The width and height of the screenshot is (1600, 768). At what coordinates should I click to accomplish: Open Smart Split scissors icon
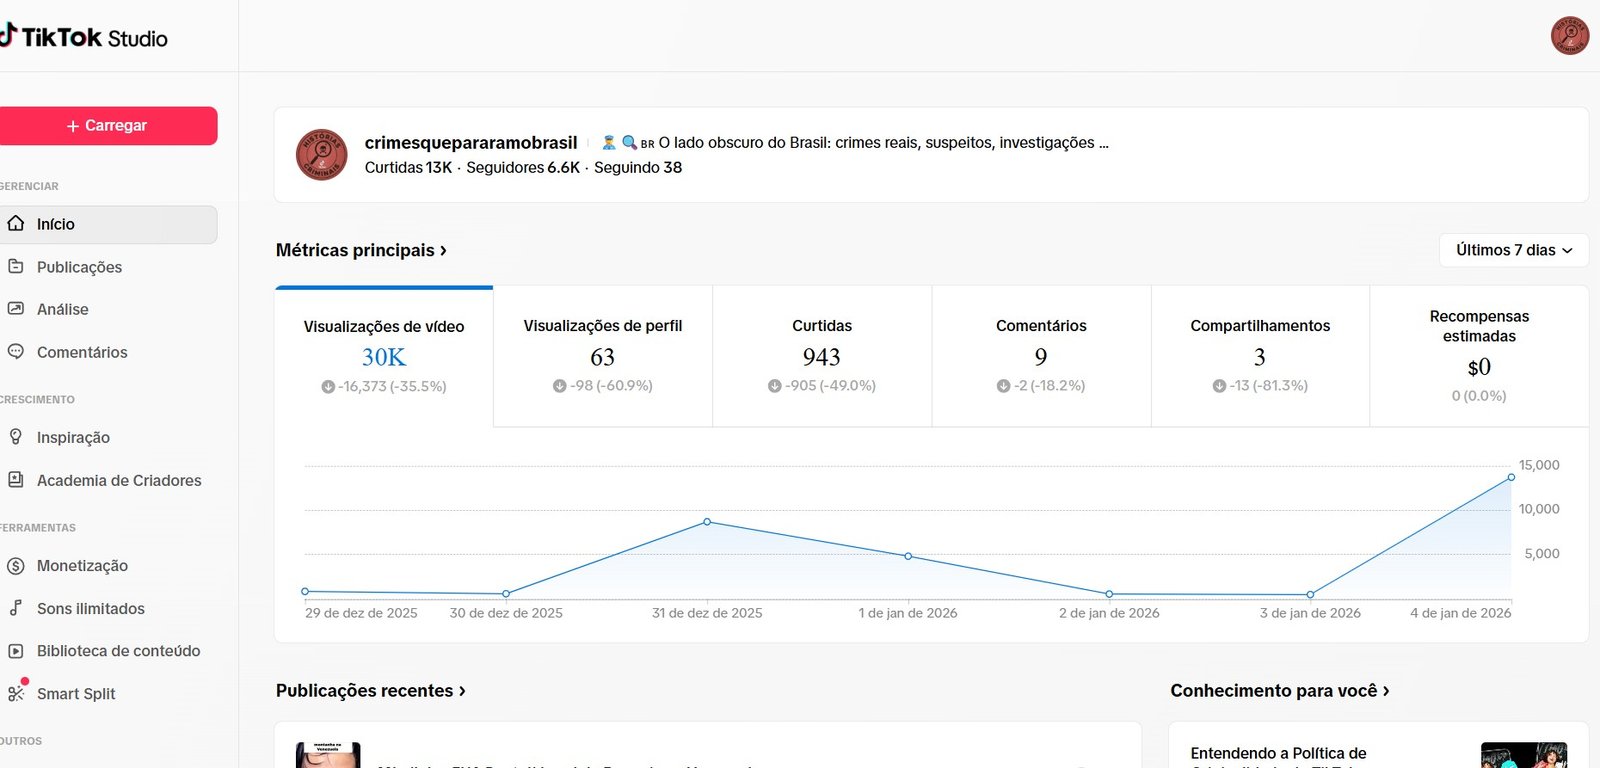point(16,694)
